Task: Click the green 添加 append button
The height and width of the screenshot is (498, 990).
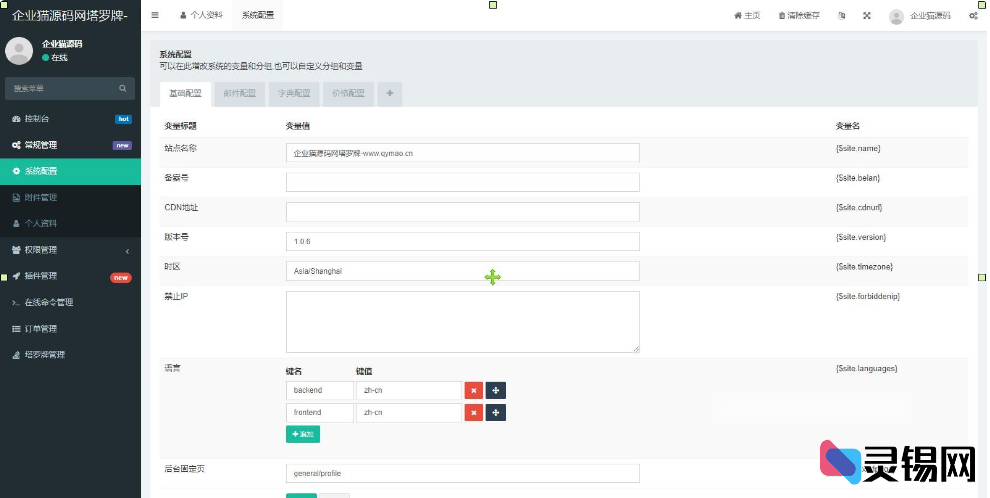Action: (x=303, y=434)
